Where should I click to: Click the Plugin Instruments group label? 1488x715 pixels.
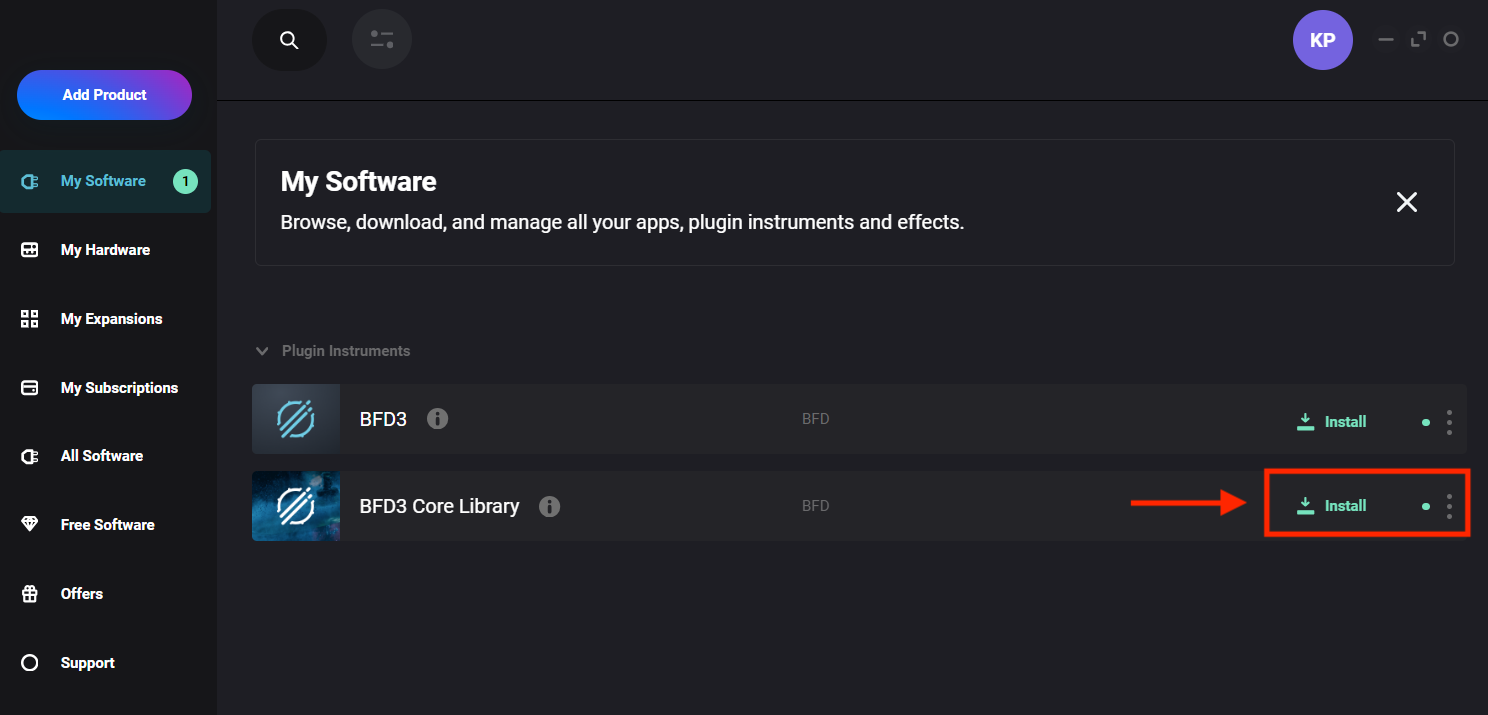346,351
